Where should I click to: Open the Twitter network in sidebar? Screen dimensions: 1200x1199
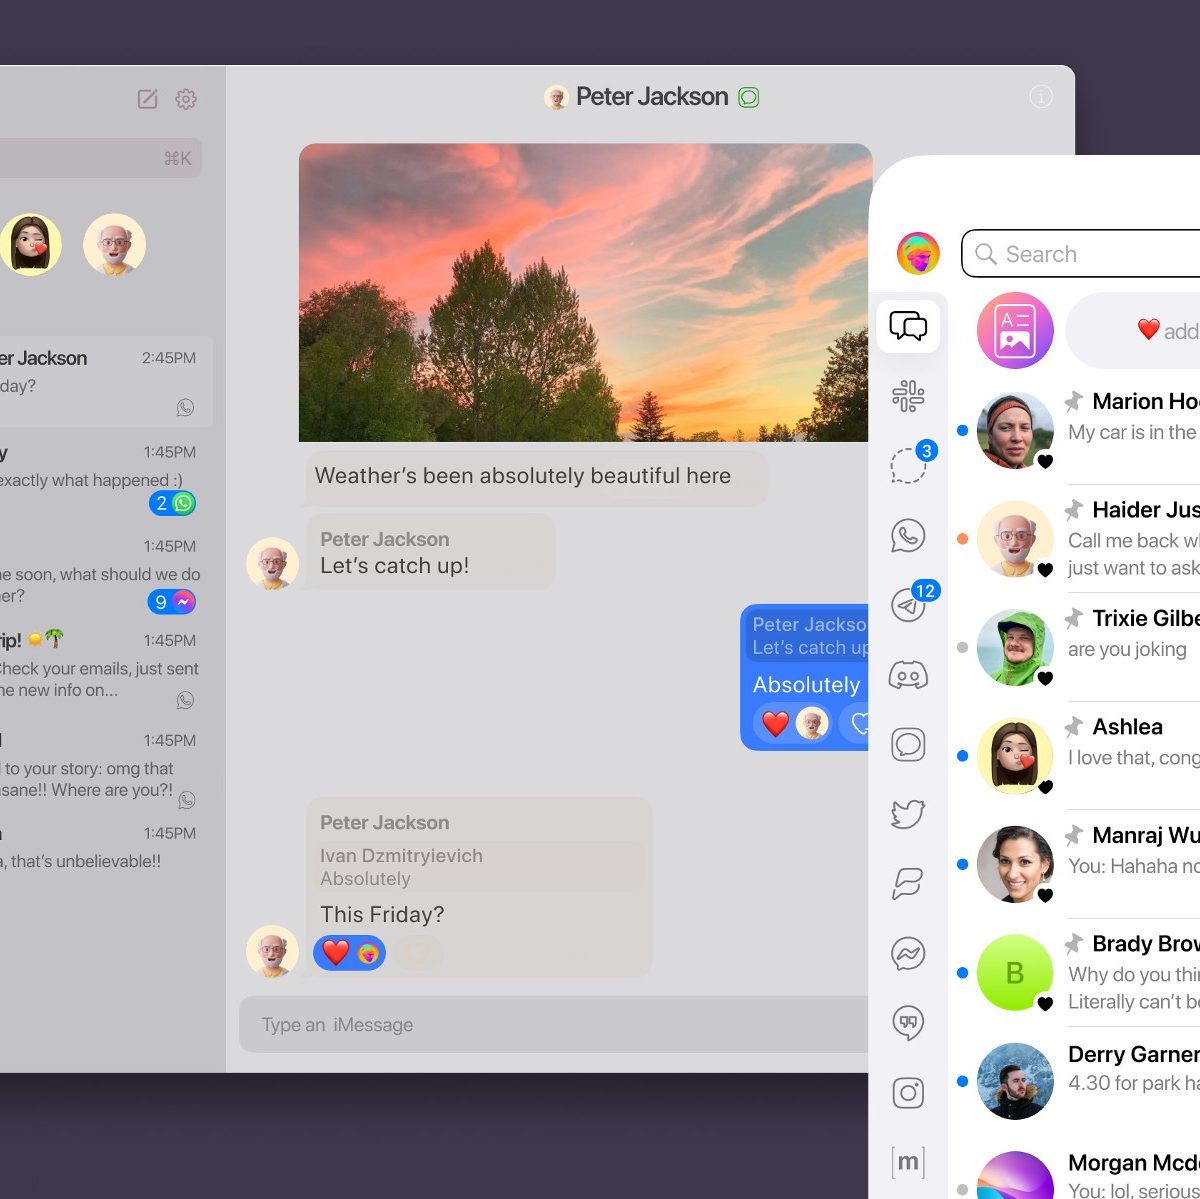click(x=908, y=814)
